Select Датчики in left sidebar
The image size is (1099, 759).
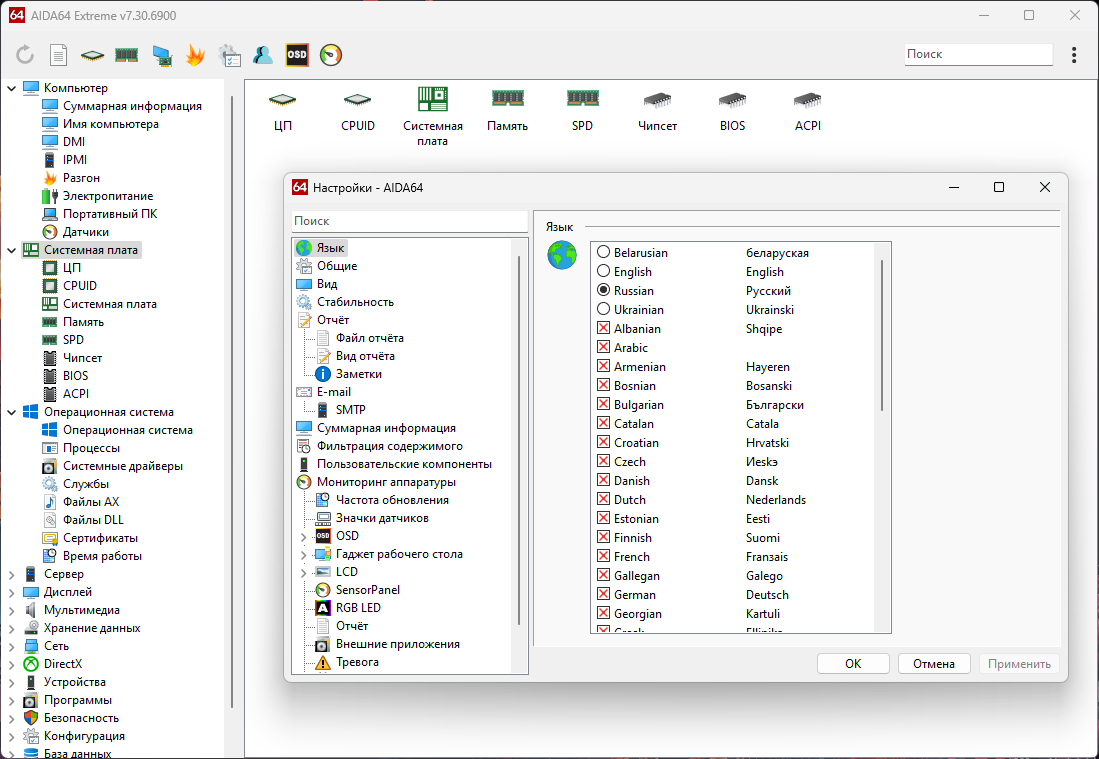(x=86, y=232)
